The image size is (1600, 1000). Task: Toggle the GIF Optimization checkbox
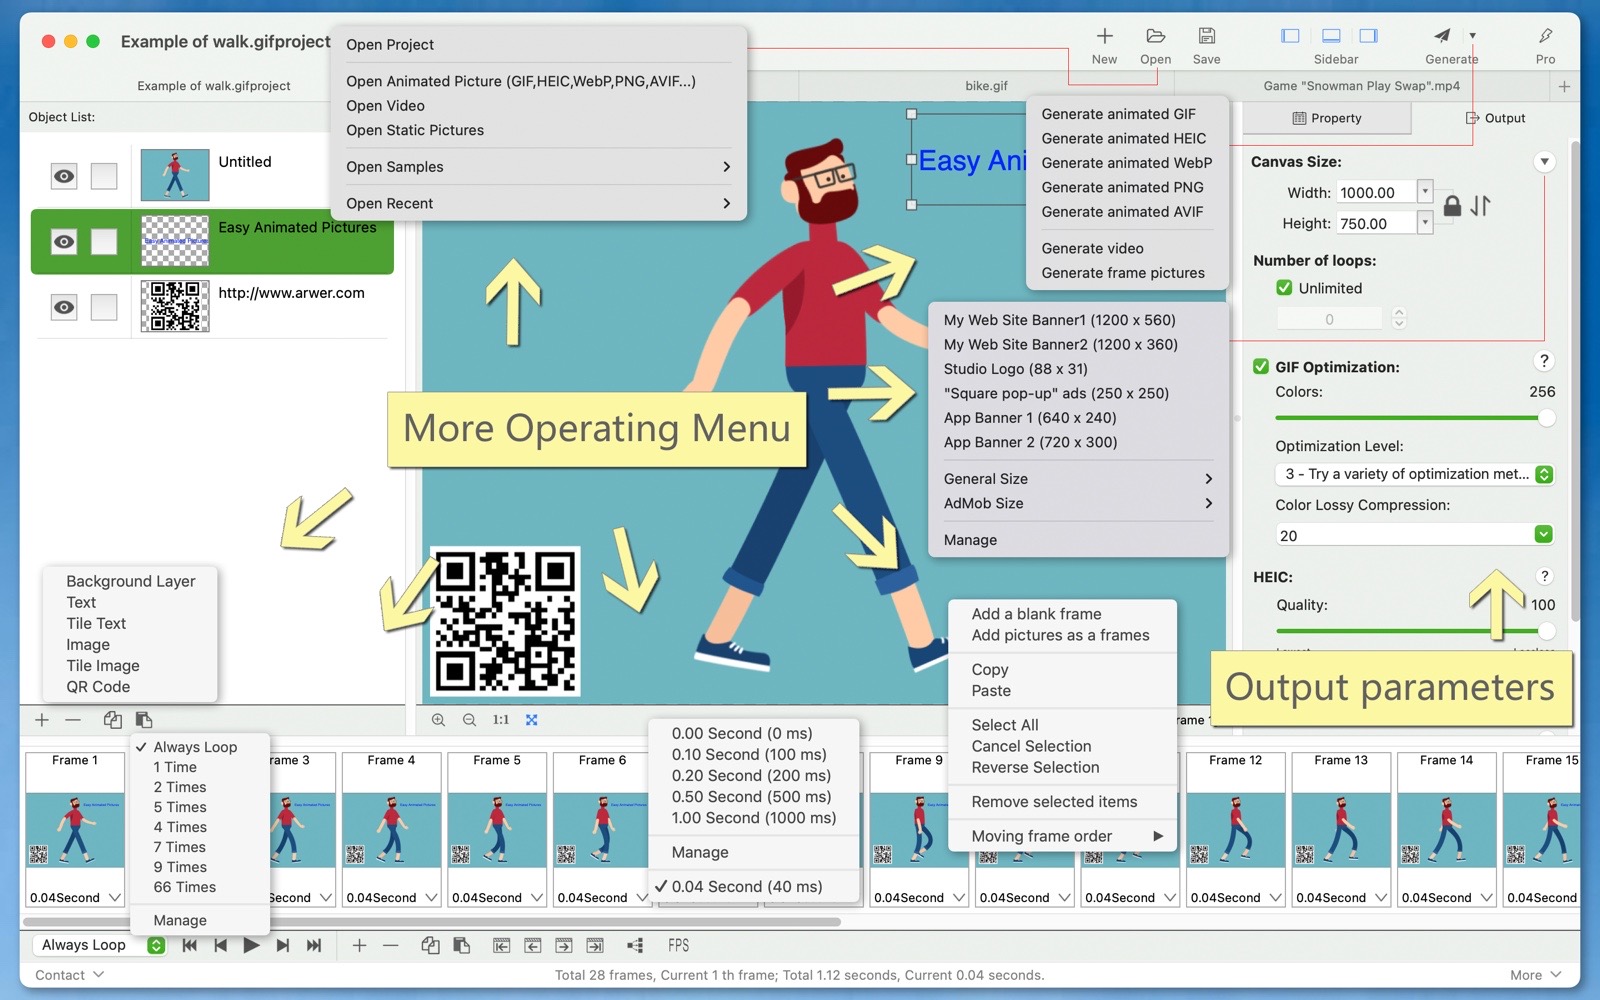pos(1261,367)
